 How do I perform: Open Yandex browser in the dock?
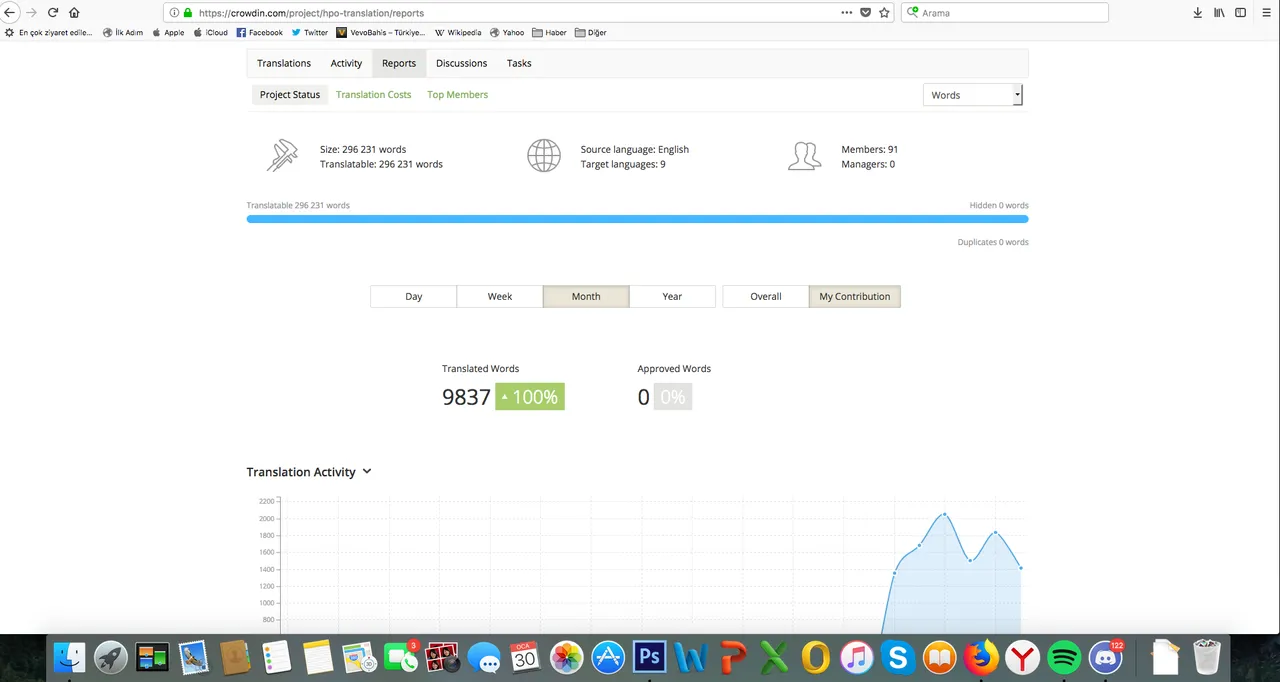click(x=1022, y=657)
